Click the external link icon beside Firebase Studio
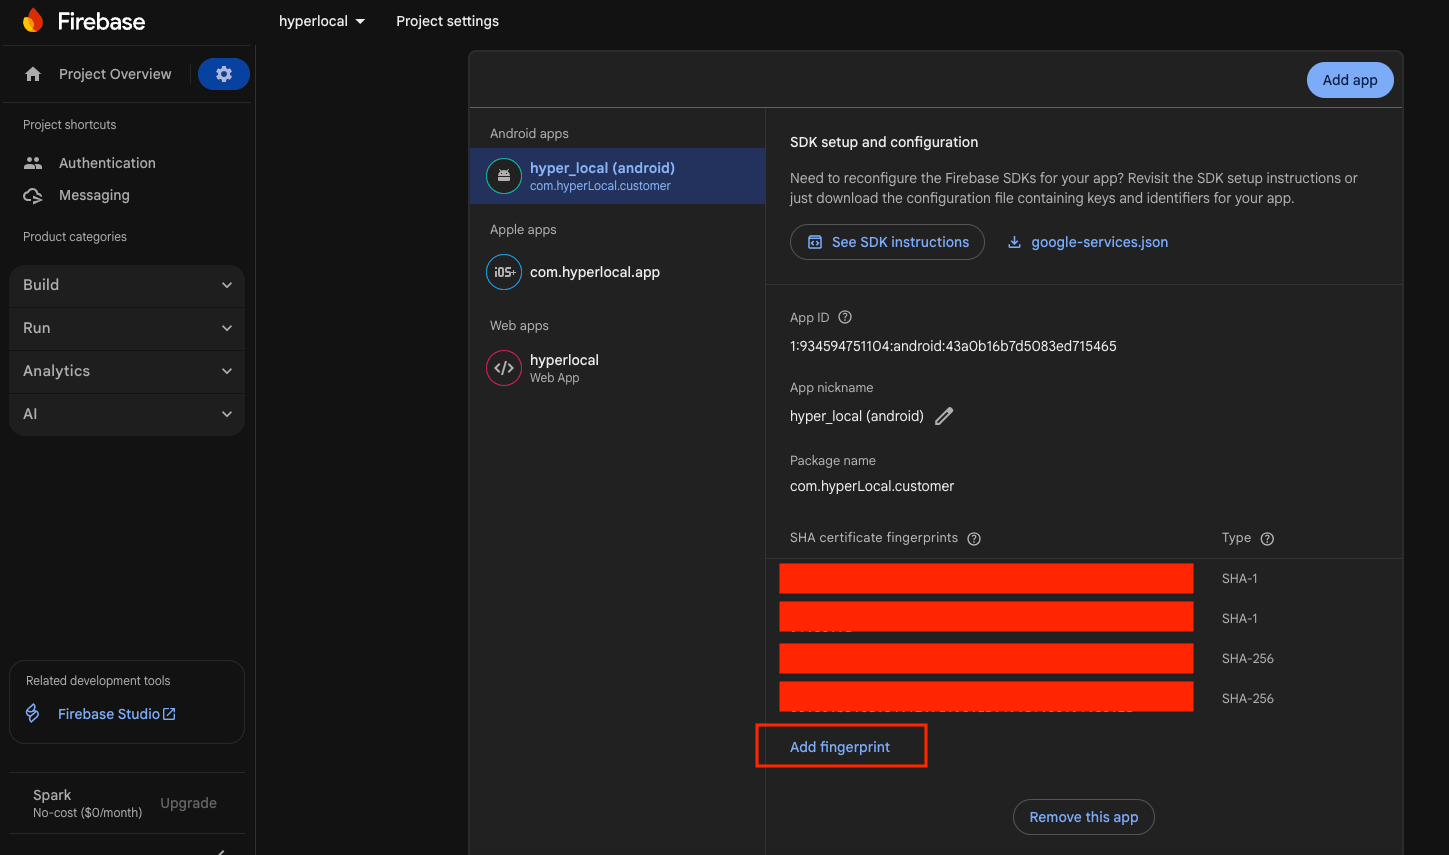Viewport: 1449px width, 855px height. pyautogui.click(x=169, y=714)
